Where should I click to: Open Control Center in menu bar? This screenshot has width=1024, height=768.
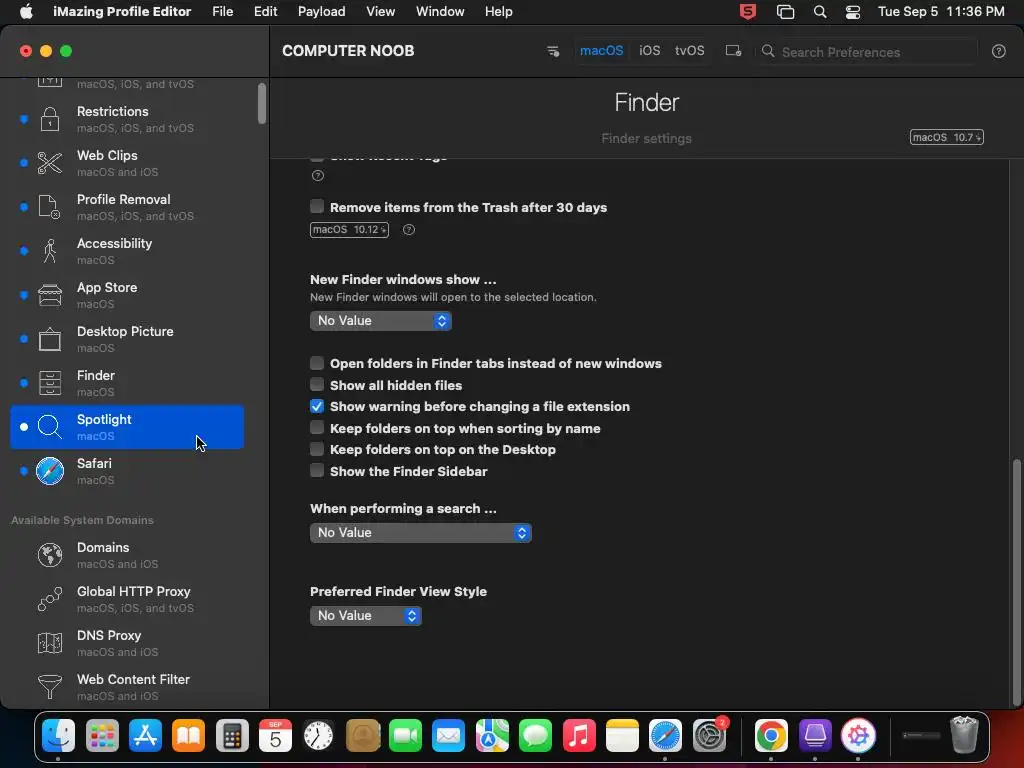852,12
